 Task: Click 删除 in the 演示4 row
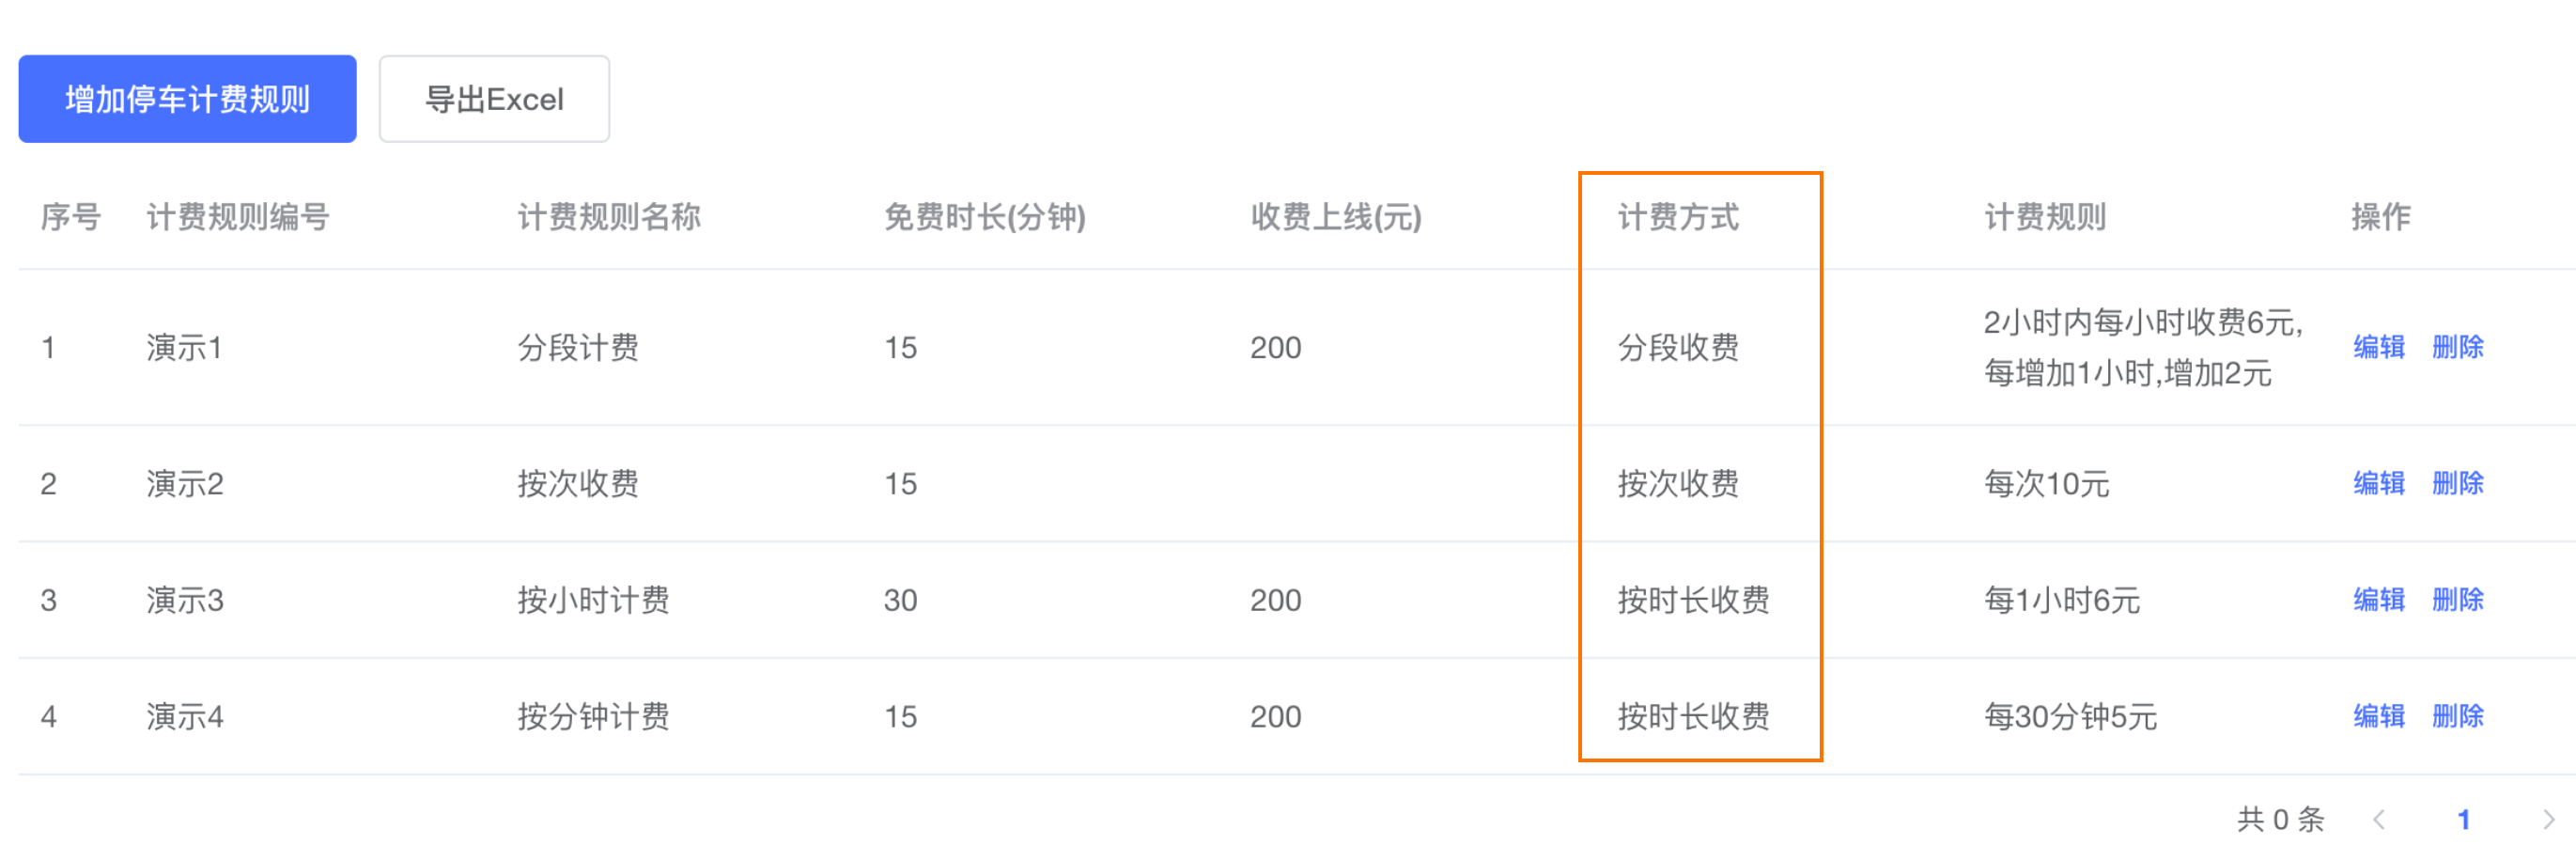[2457, 716]
